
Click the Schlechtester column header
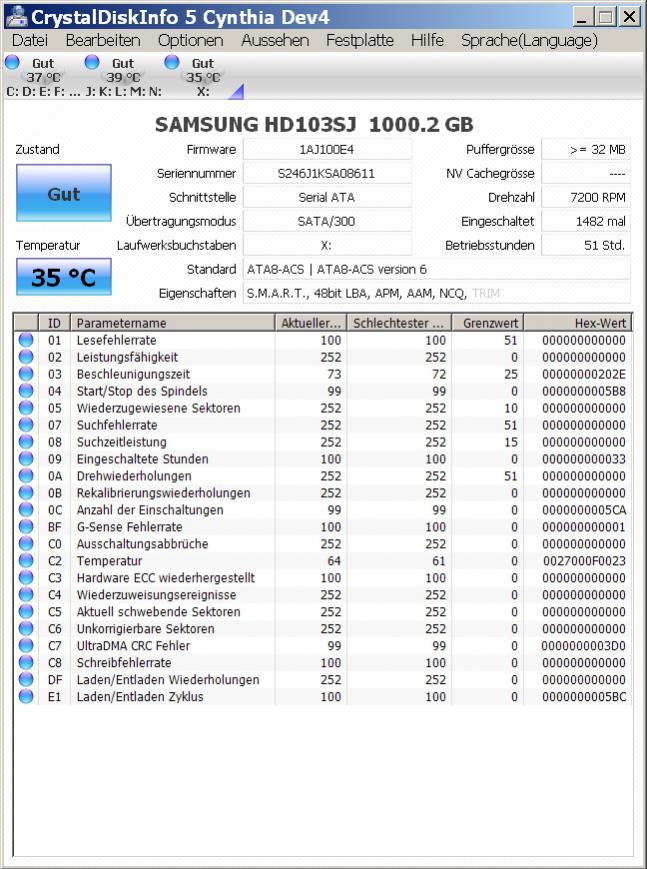pos(399,323)
